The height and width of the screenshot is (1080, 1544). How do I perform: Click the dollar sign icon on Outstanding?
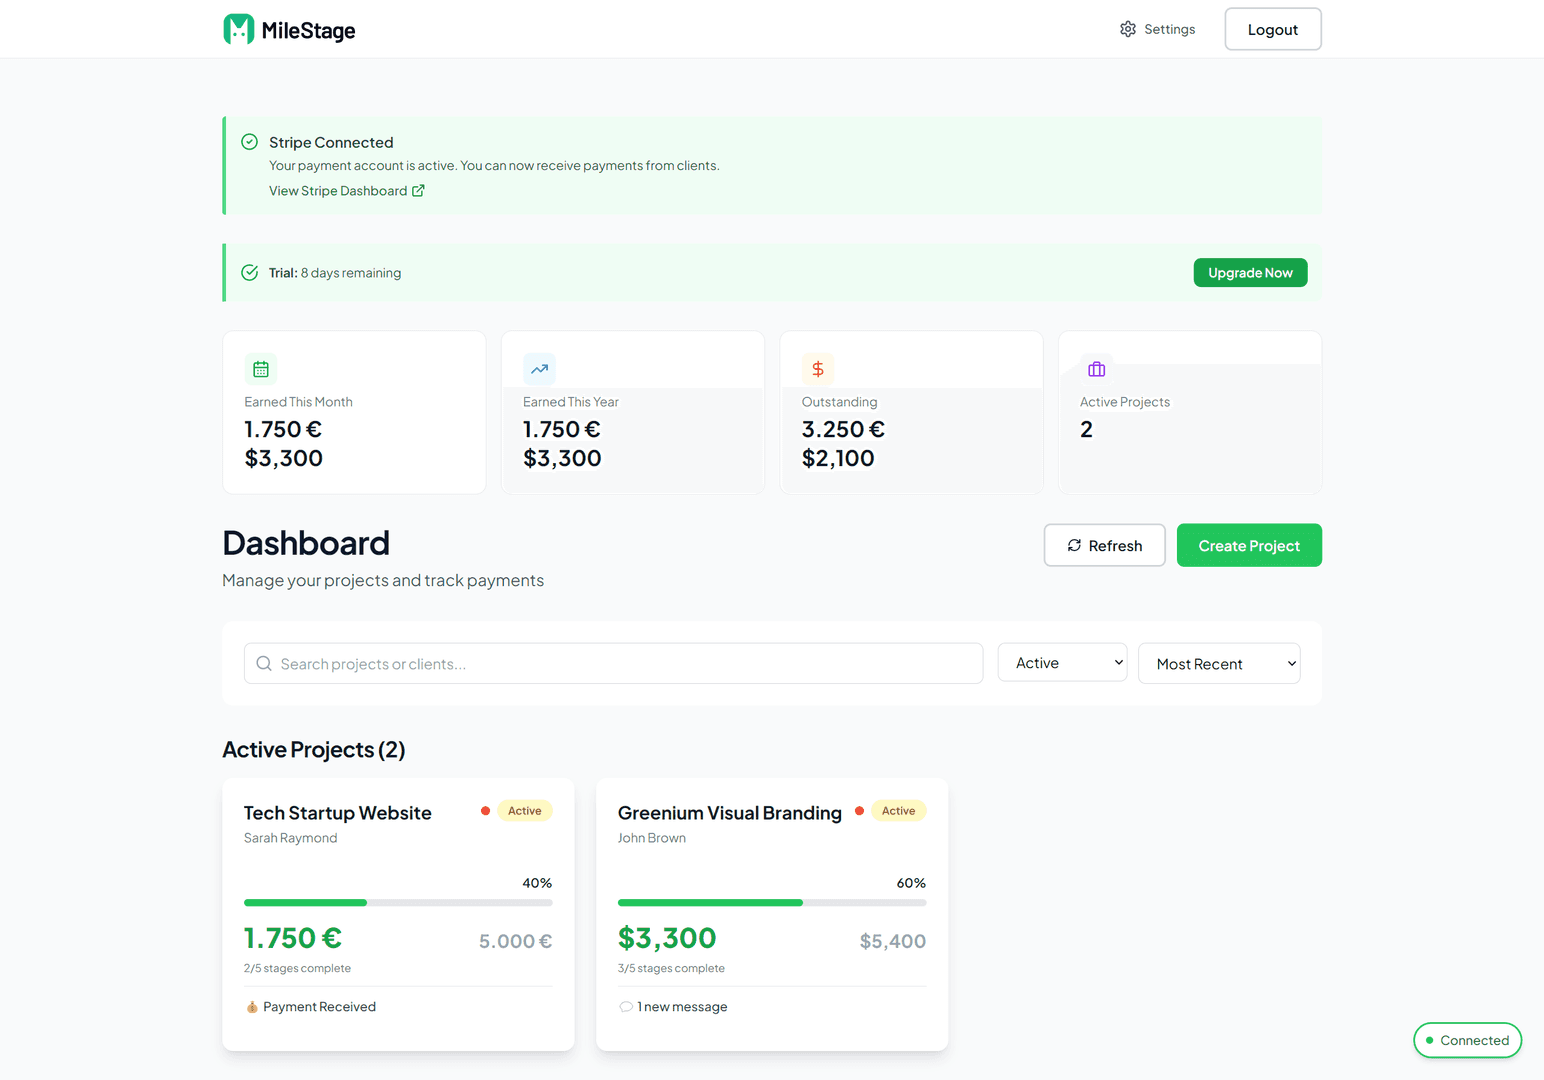(x=818, y=369)
